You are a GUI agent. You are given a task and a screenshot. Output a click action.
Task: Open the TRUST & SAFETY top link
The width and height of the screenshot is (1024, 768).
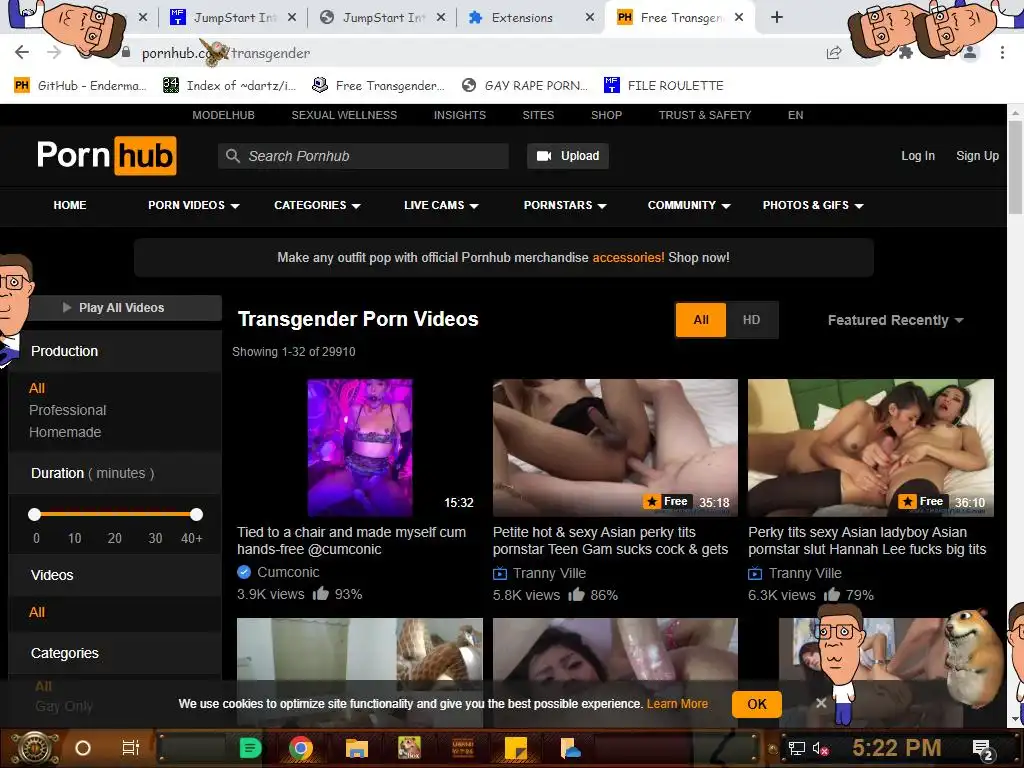(705, 115)
